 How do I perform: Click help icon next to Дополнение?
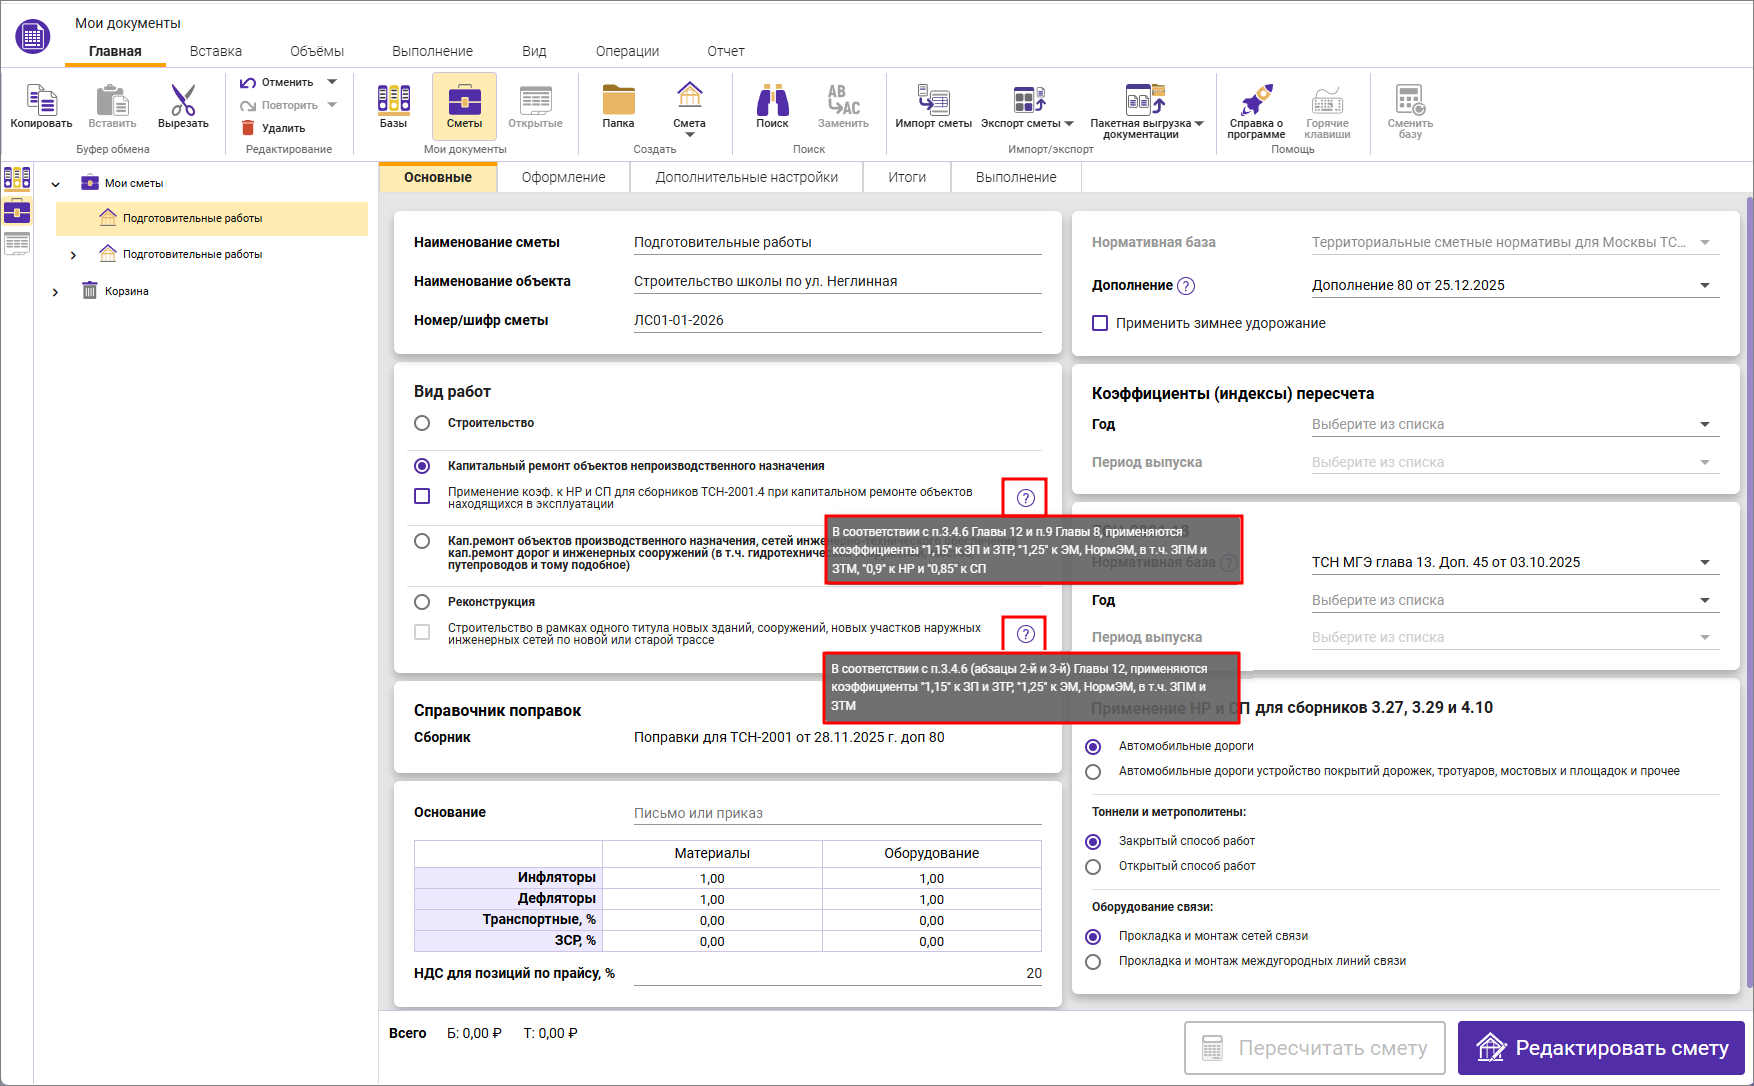coord(1186,286)
